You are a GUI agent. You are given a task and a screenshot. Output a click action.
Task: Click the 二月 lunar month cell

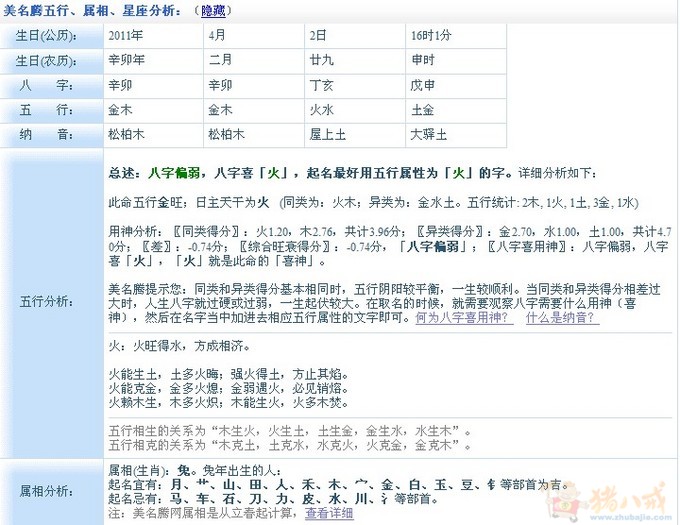point(254,61)
